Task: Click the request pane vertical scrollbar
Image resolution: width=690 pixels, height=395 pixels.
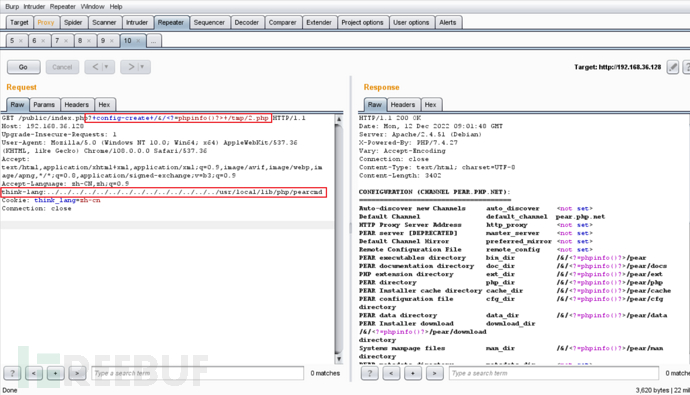Action: coord(339,239)
